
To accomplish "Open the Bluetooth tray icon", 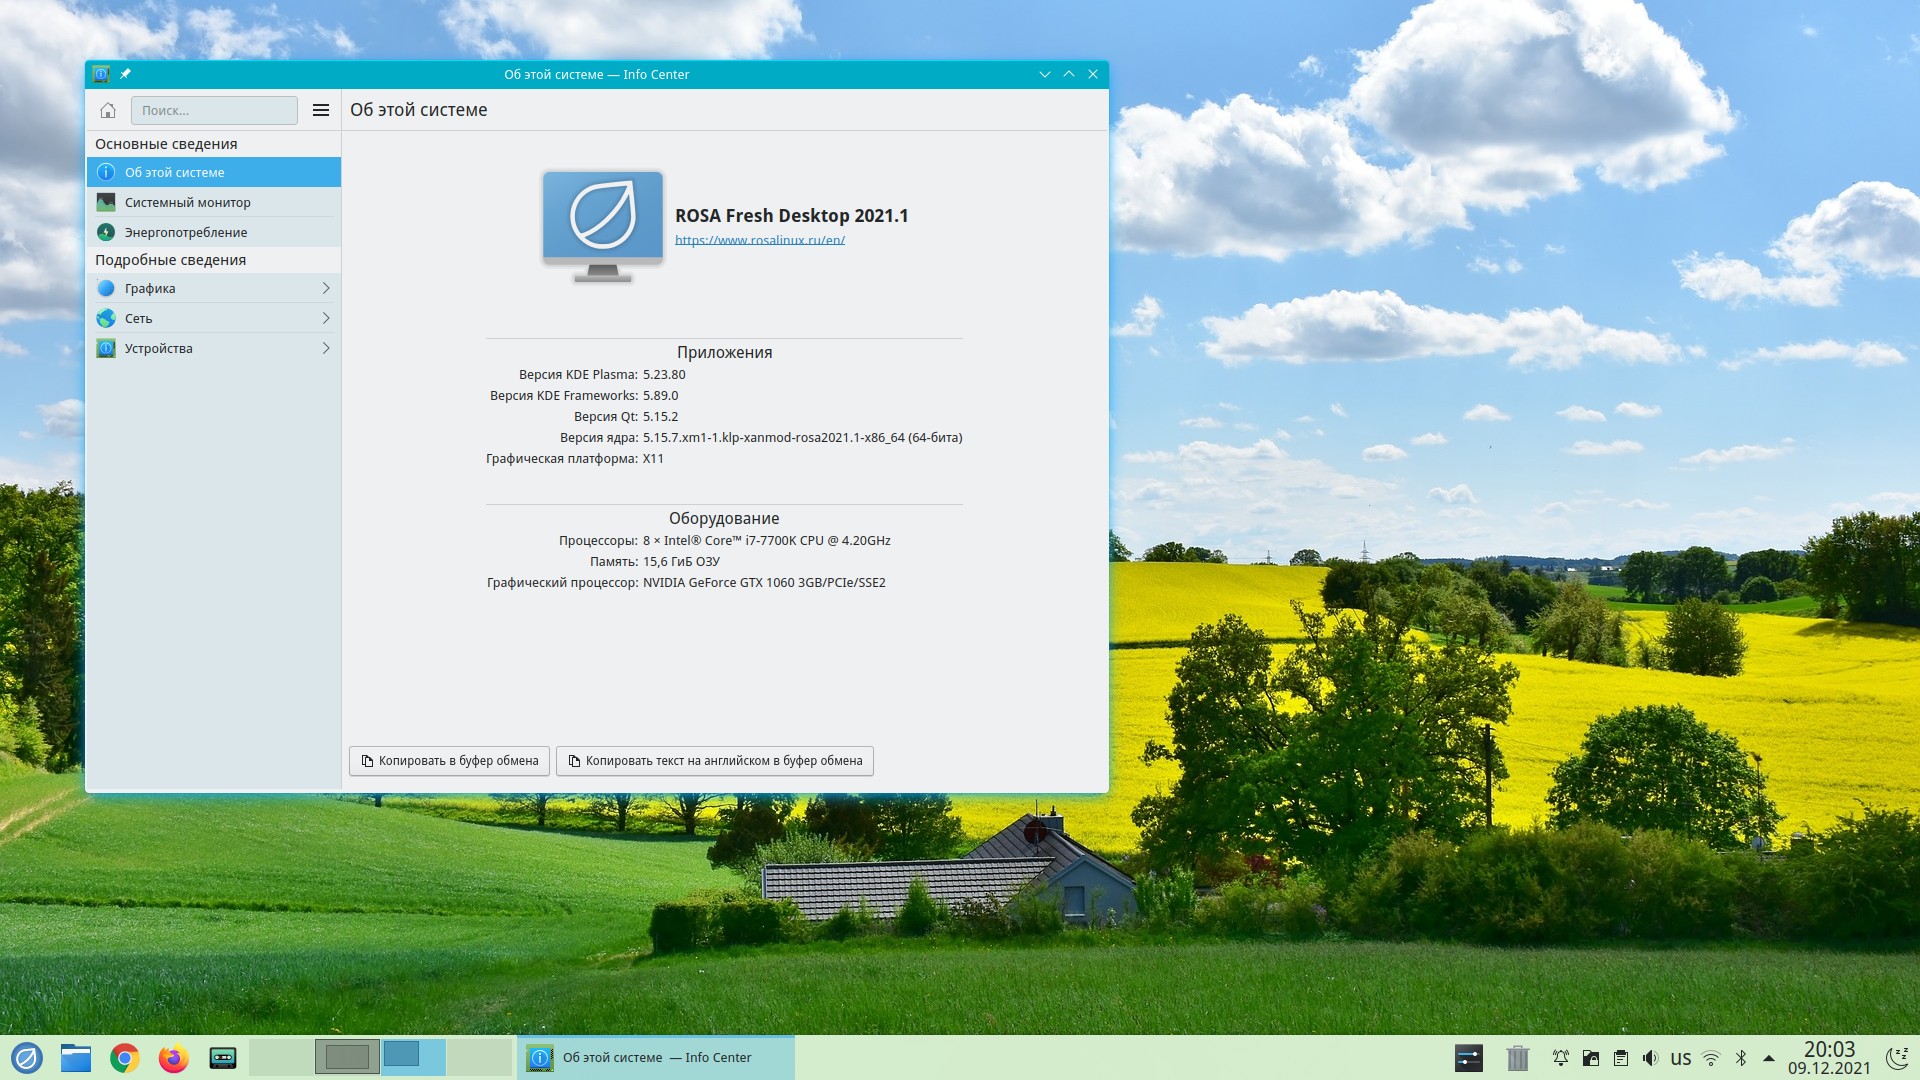I will click(1741, 1058).
